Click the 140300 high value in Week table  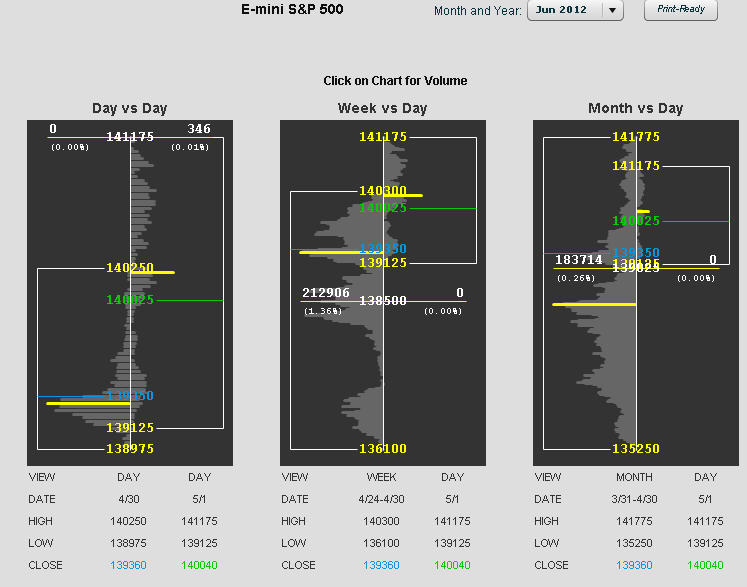coord(381,521)
